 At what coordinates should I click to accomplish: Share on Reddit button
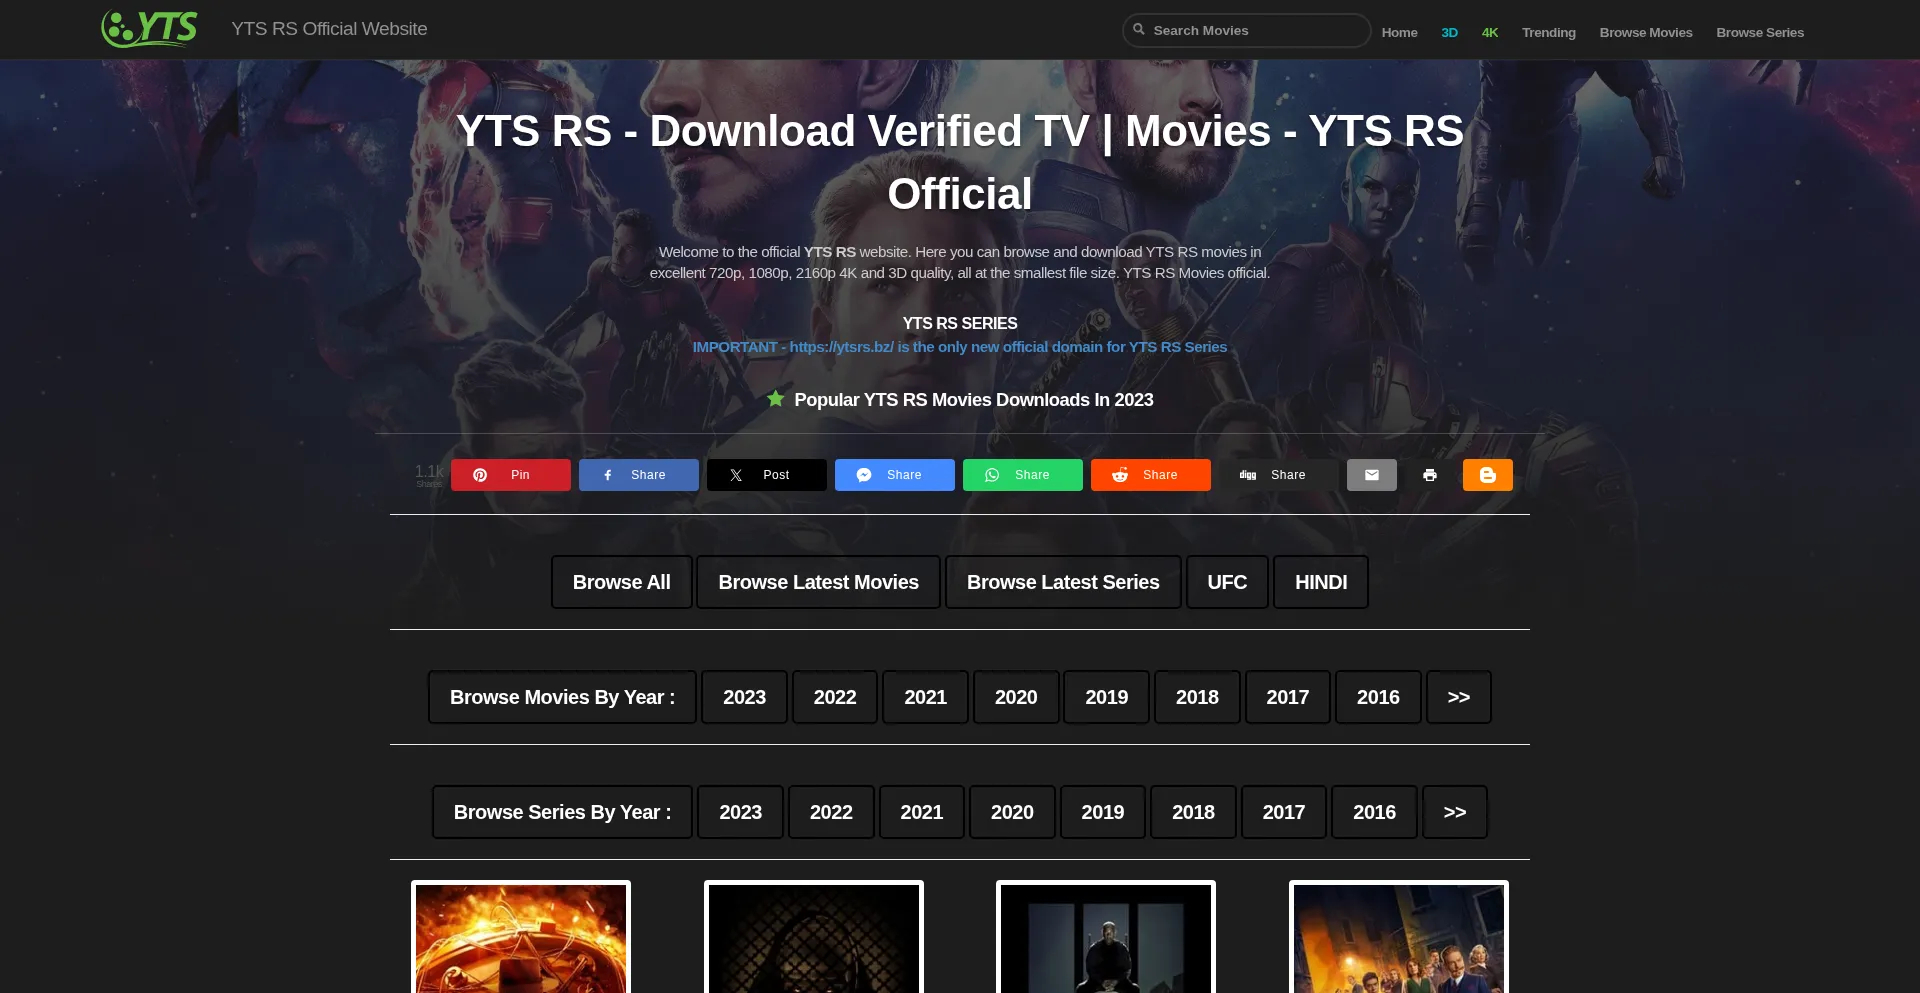[x=1150, y=475]
